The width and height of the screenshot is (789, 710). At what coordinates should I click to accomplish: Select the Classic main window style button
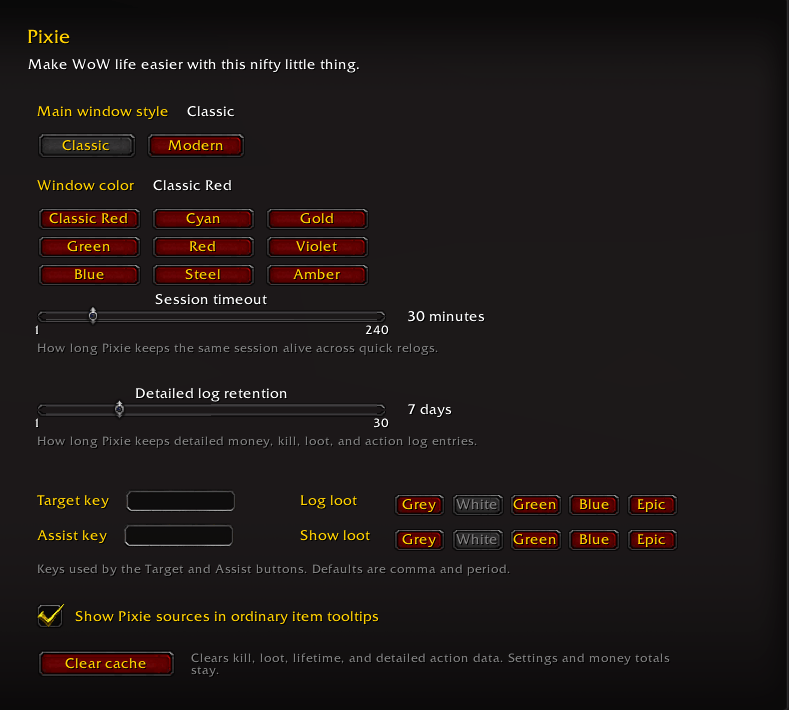point(87,145)
